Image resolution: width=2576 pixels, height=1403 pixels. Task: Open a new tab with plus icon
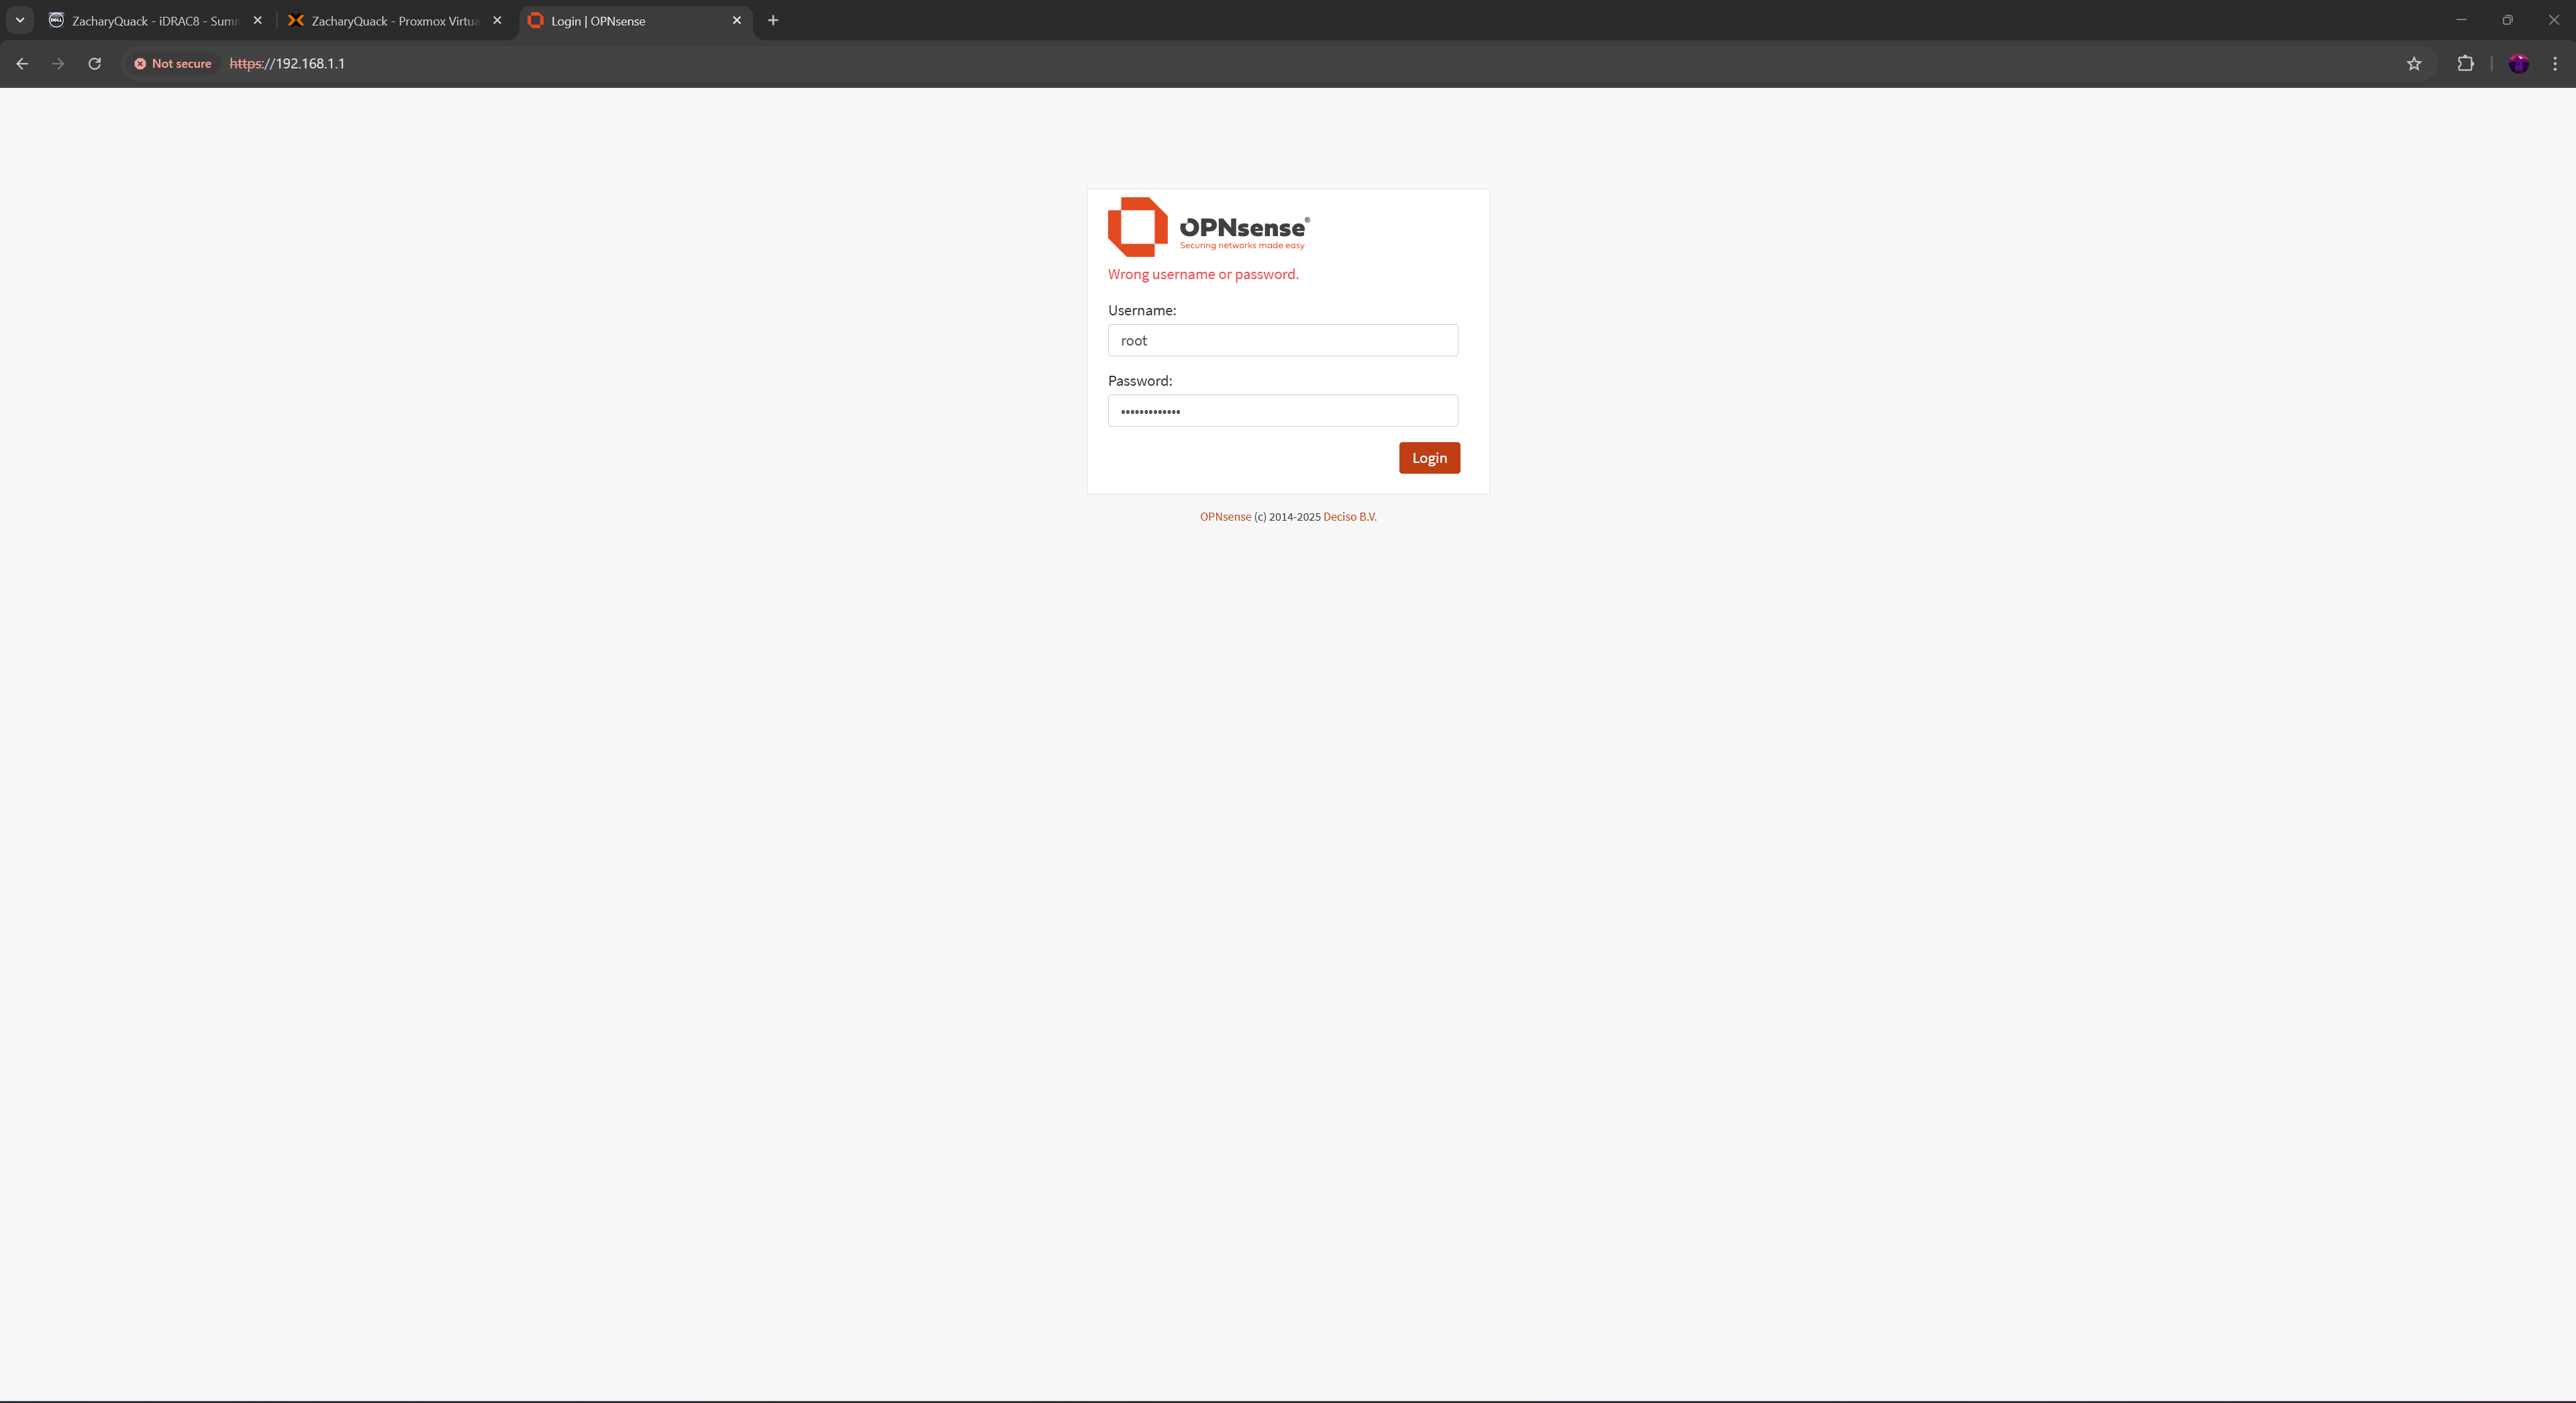click(772, 20)
